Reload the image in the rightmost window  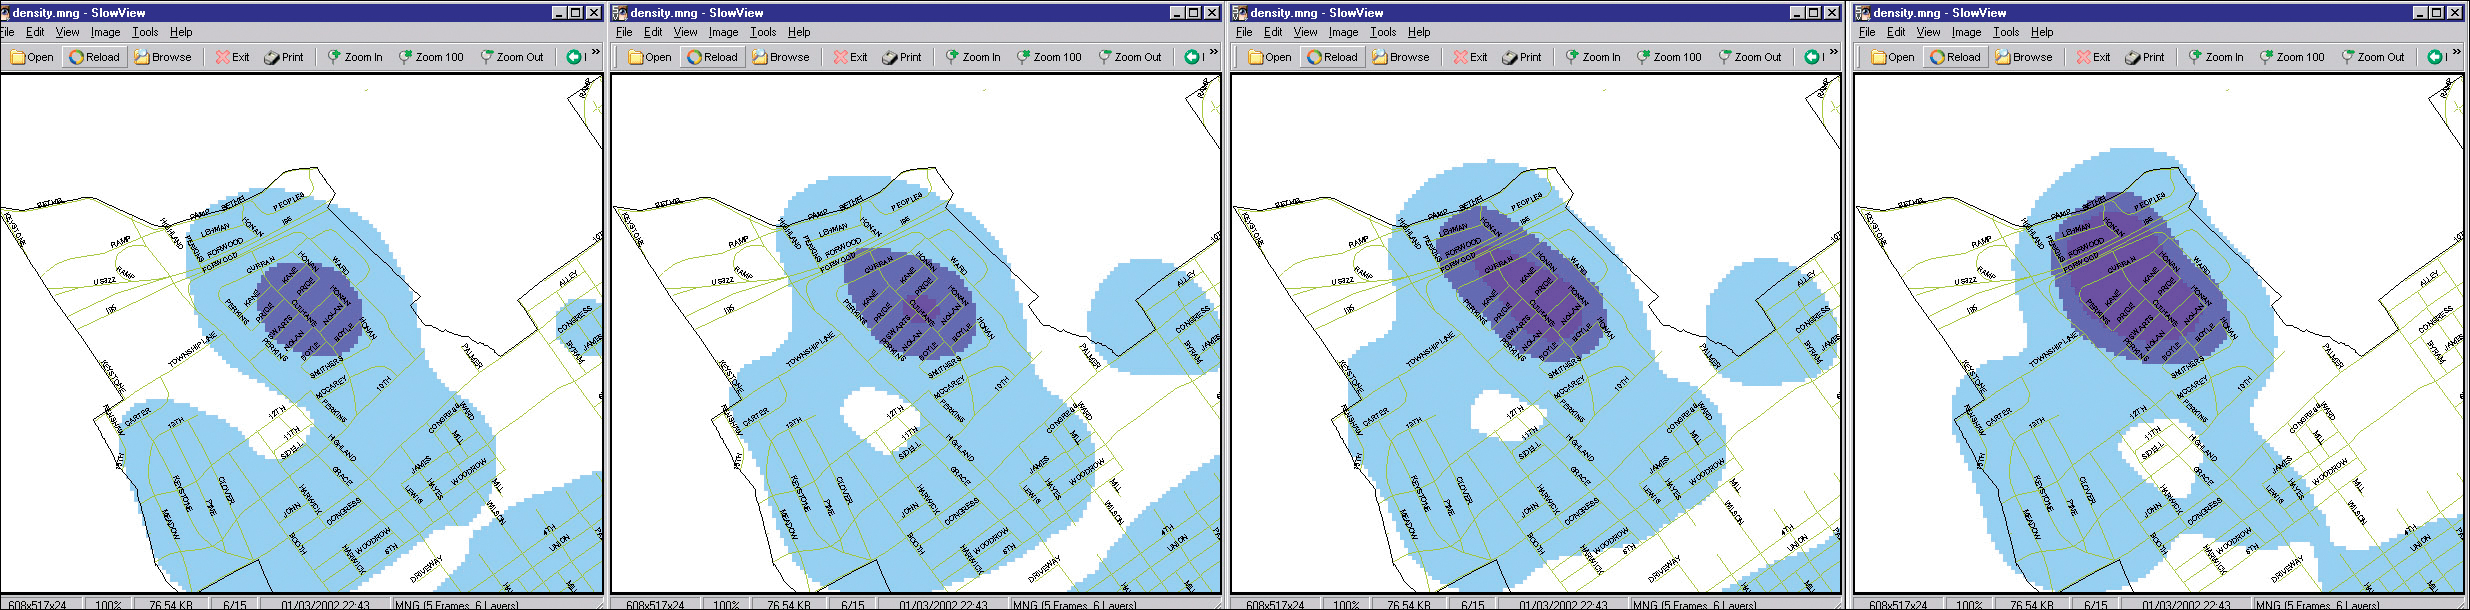coord(1955,57)
